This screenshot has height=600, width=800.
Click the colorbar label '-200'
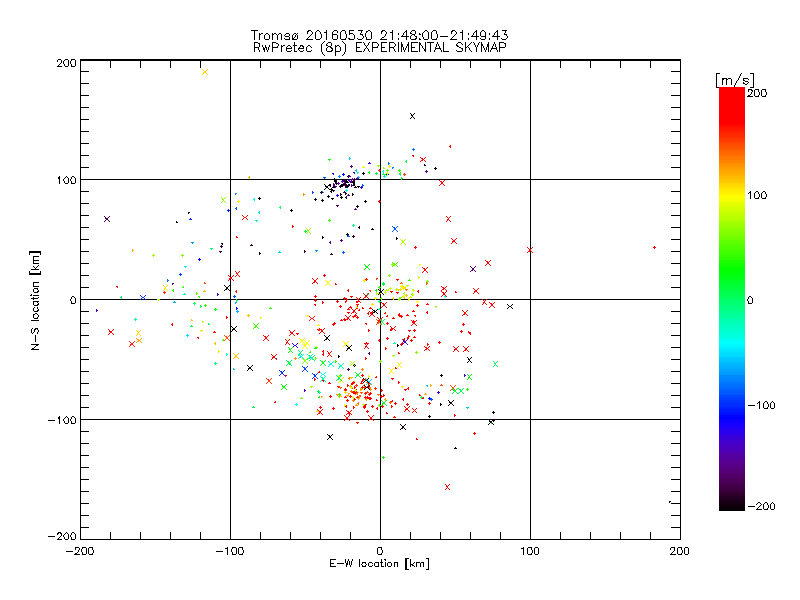761,506
